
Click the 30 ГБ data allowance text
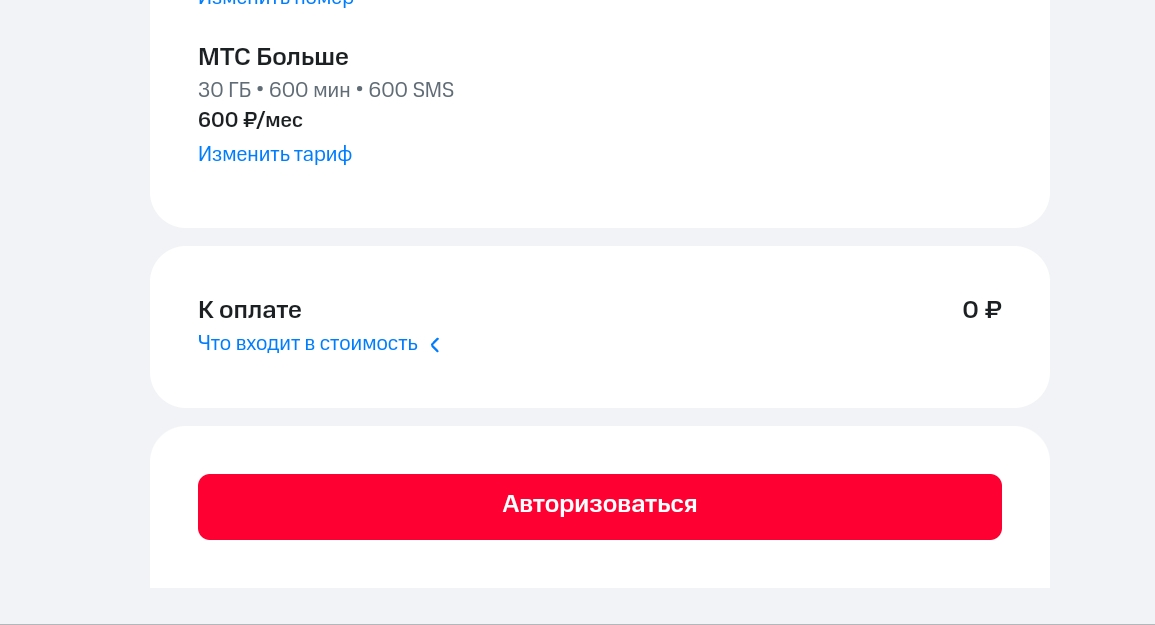(x=225, y=90)
